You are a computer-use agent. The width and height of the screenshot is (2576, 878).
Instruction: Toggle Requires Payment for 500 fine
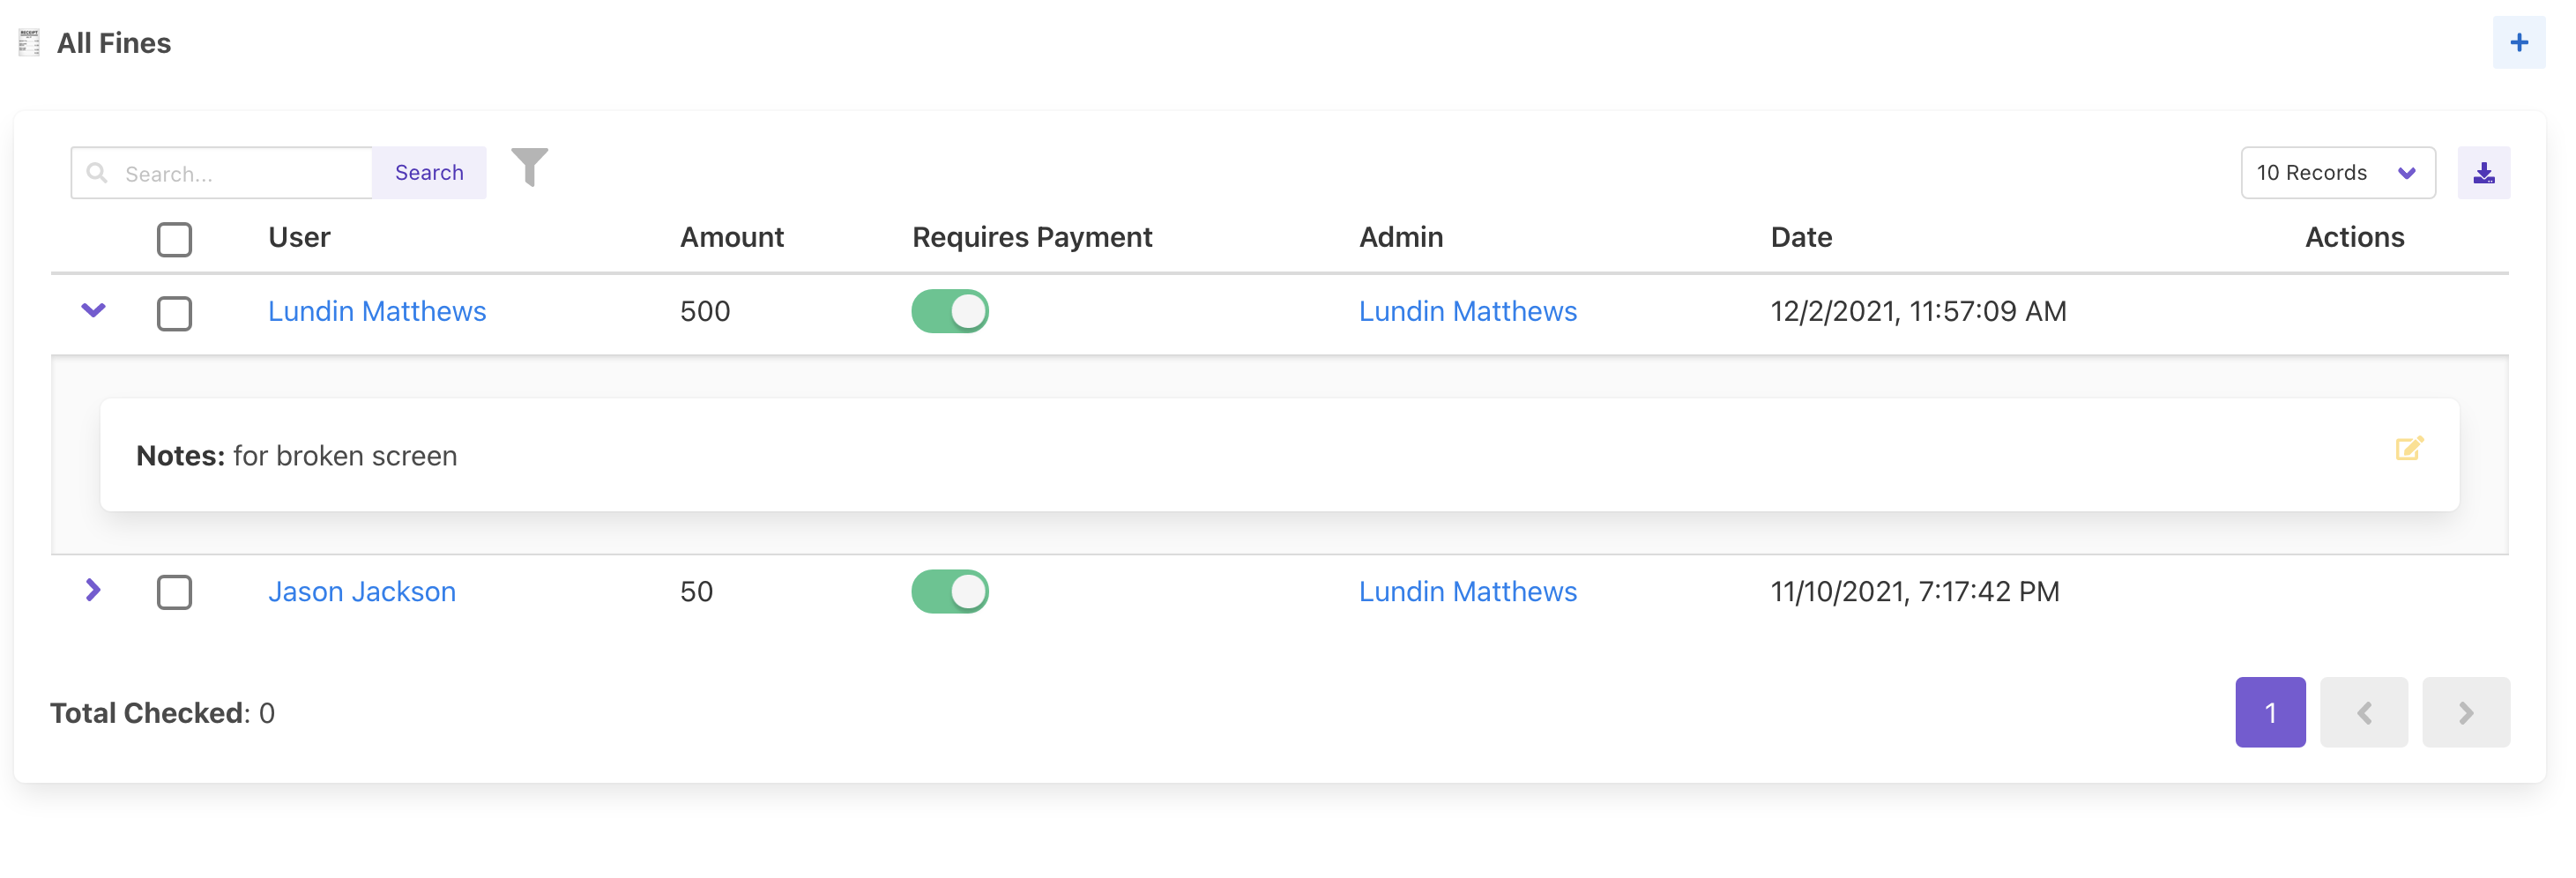point(949,311)
